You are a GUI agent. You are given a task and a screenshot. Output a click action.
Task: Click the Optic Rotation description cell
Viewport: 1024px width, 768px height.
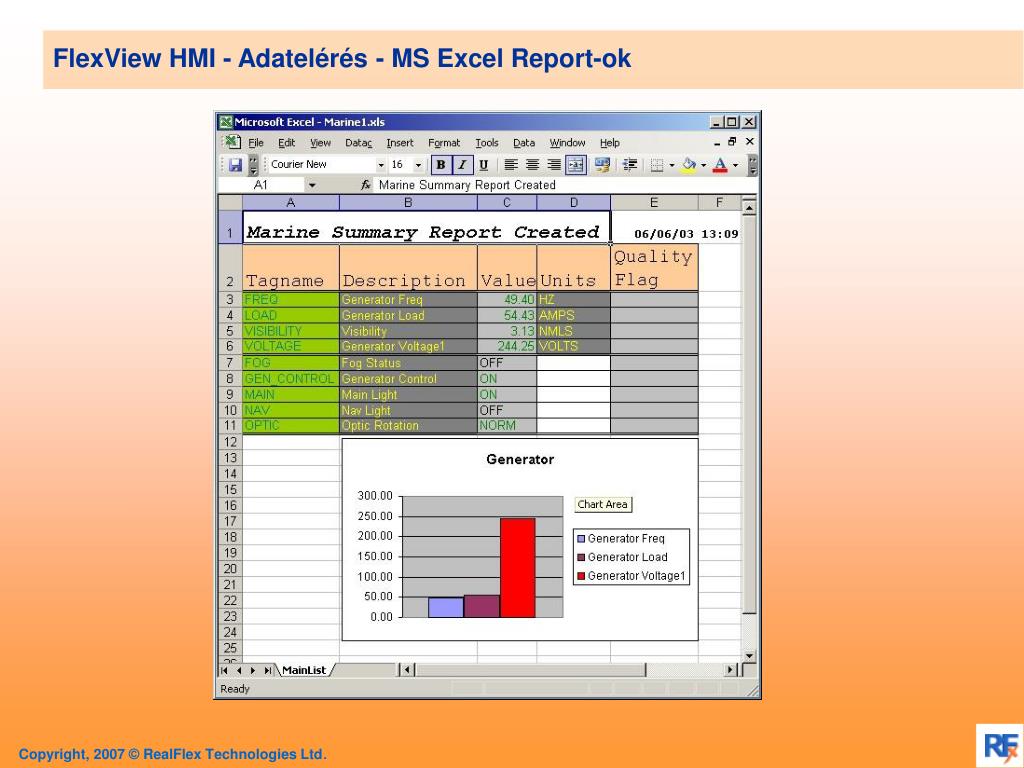tap(408, 426)
